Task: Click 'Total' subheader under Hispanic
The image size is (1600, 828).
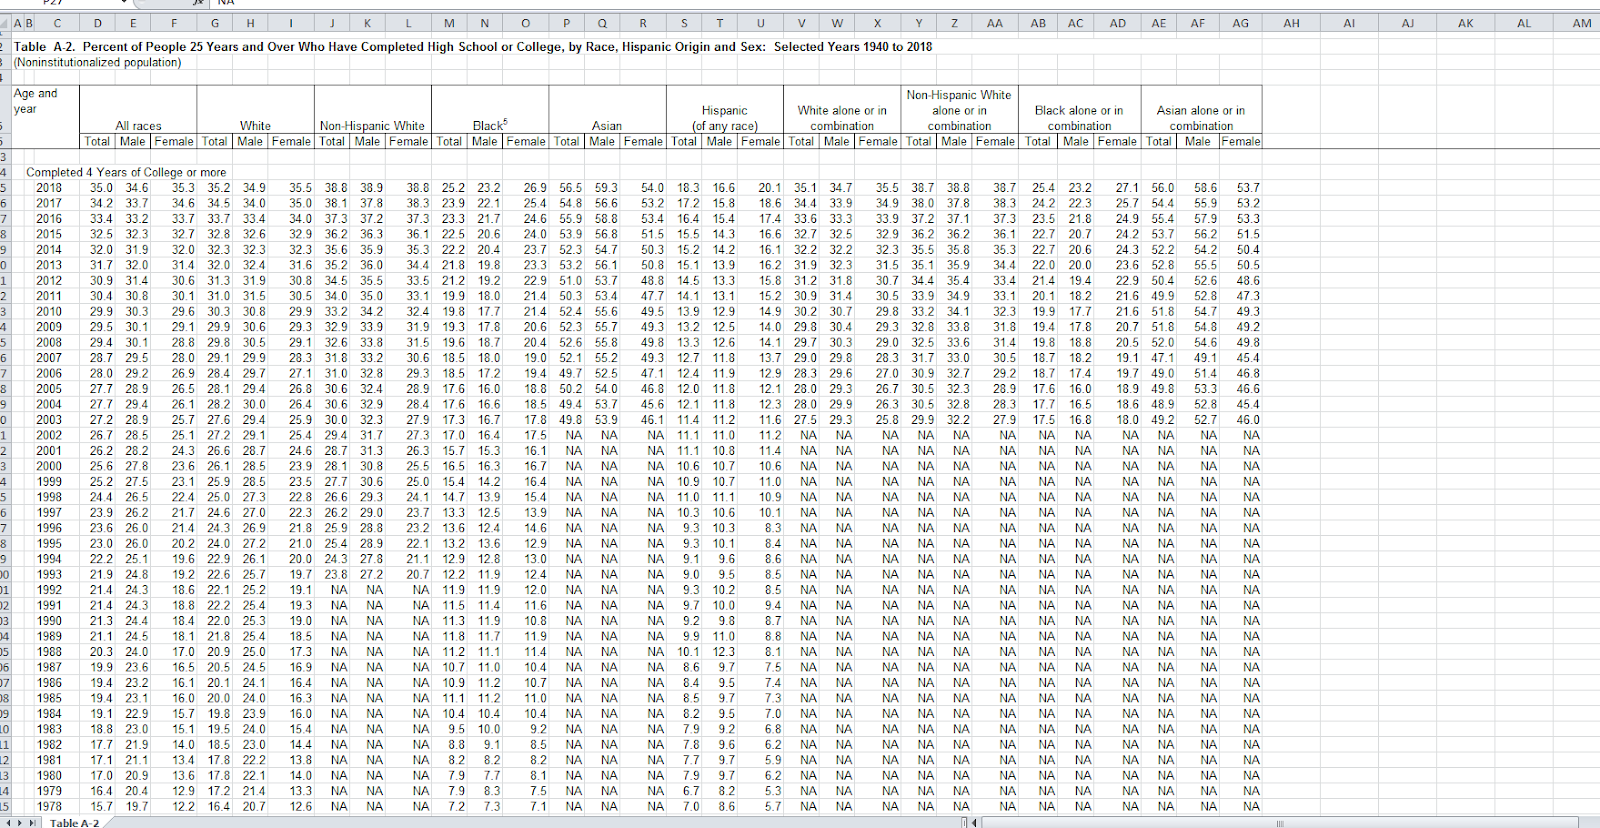Action: [684, 141]
